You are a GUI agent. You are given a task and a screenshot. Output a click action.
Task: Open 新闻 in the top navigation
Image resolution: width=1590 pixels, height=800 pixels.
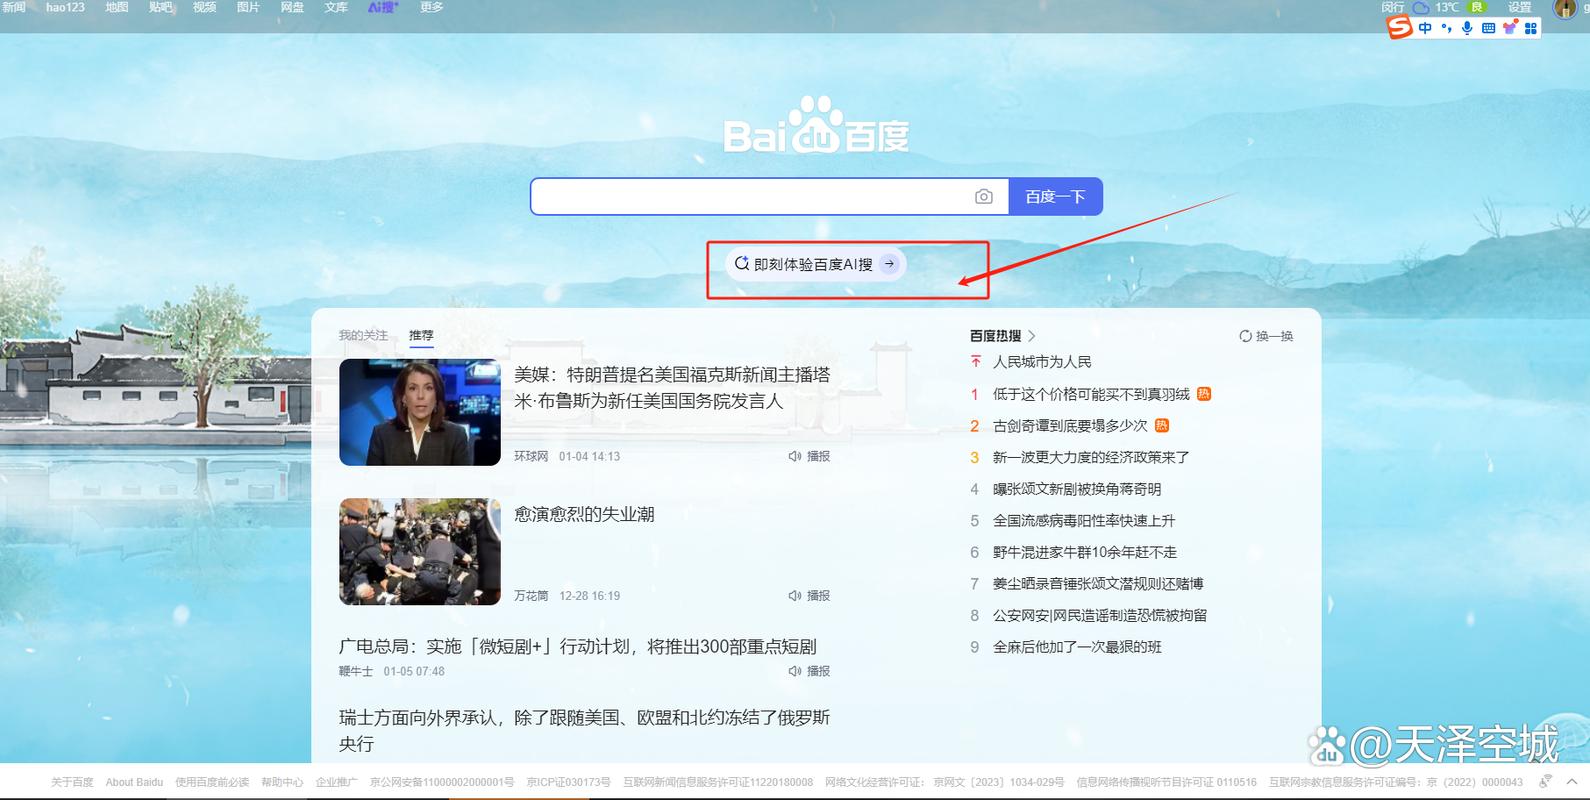[x=14, y=7]
